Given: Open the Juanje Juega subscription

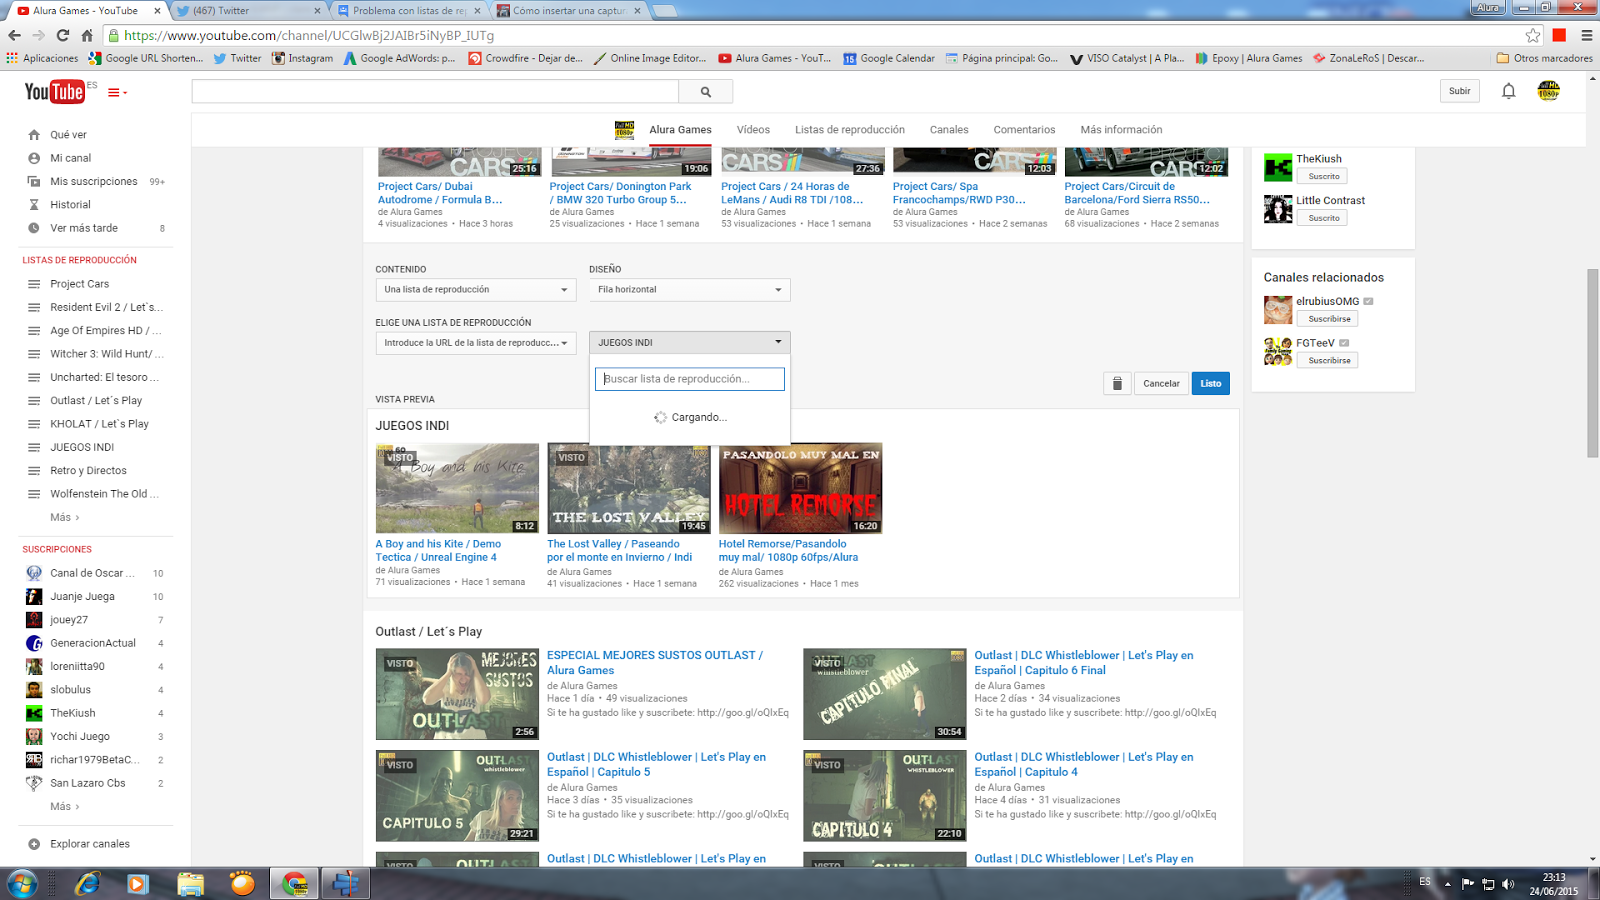Looking at the screenshot, I should tap(82, 597).
